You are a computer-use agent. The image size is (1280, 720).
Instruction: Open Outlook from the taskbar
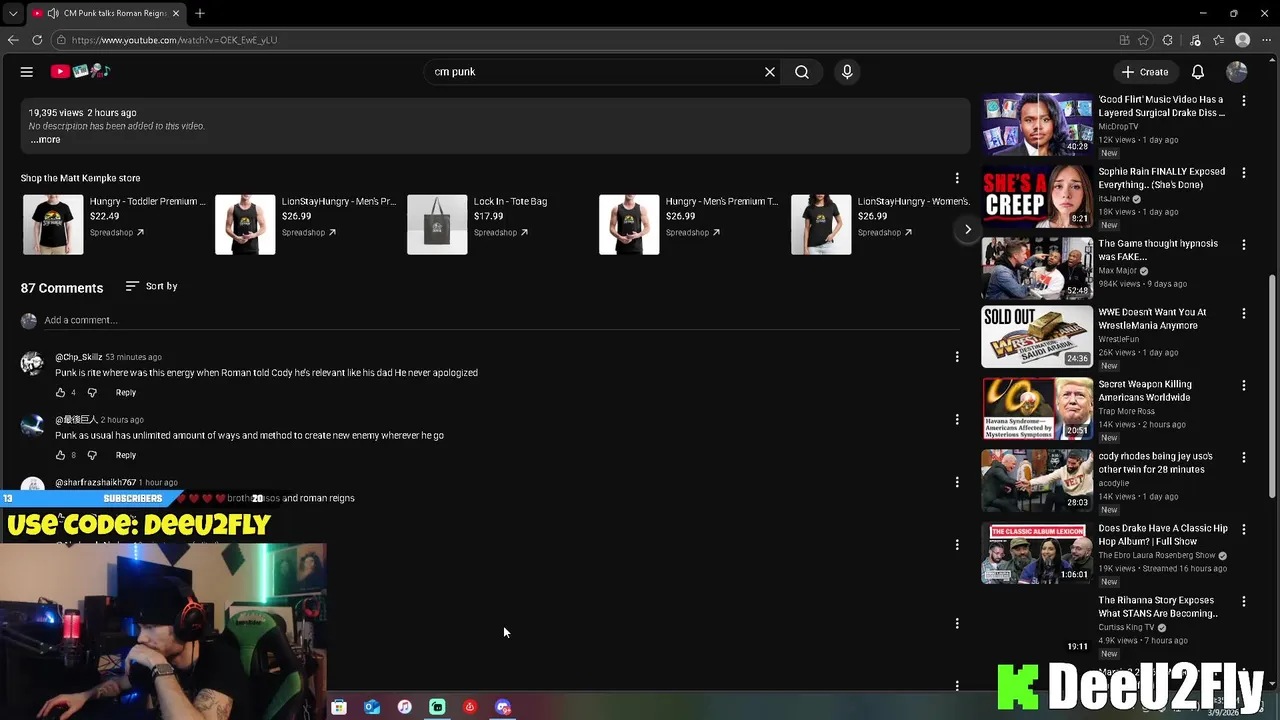(x=371, y=707)
